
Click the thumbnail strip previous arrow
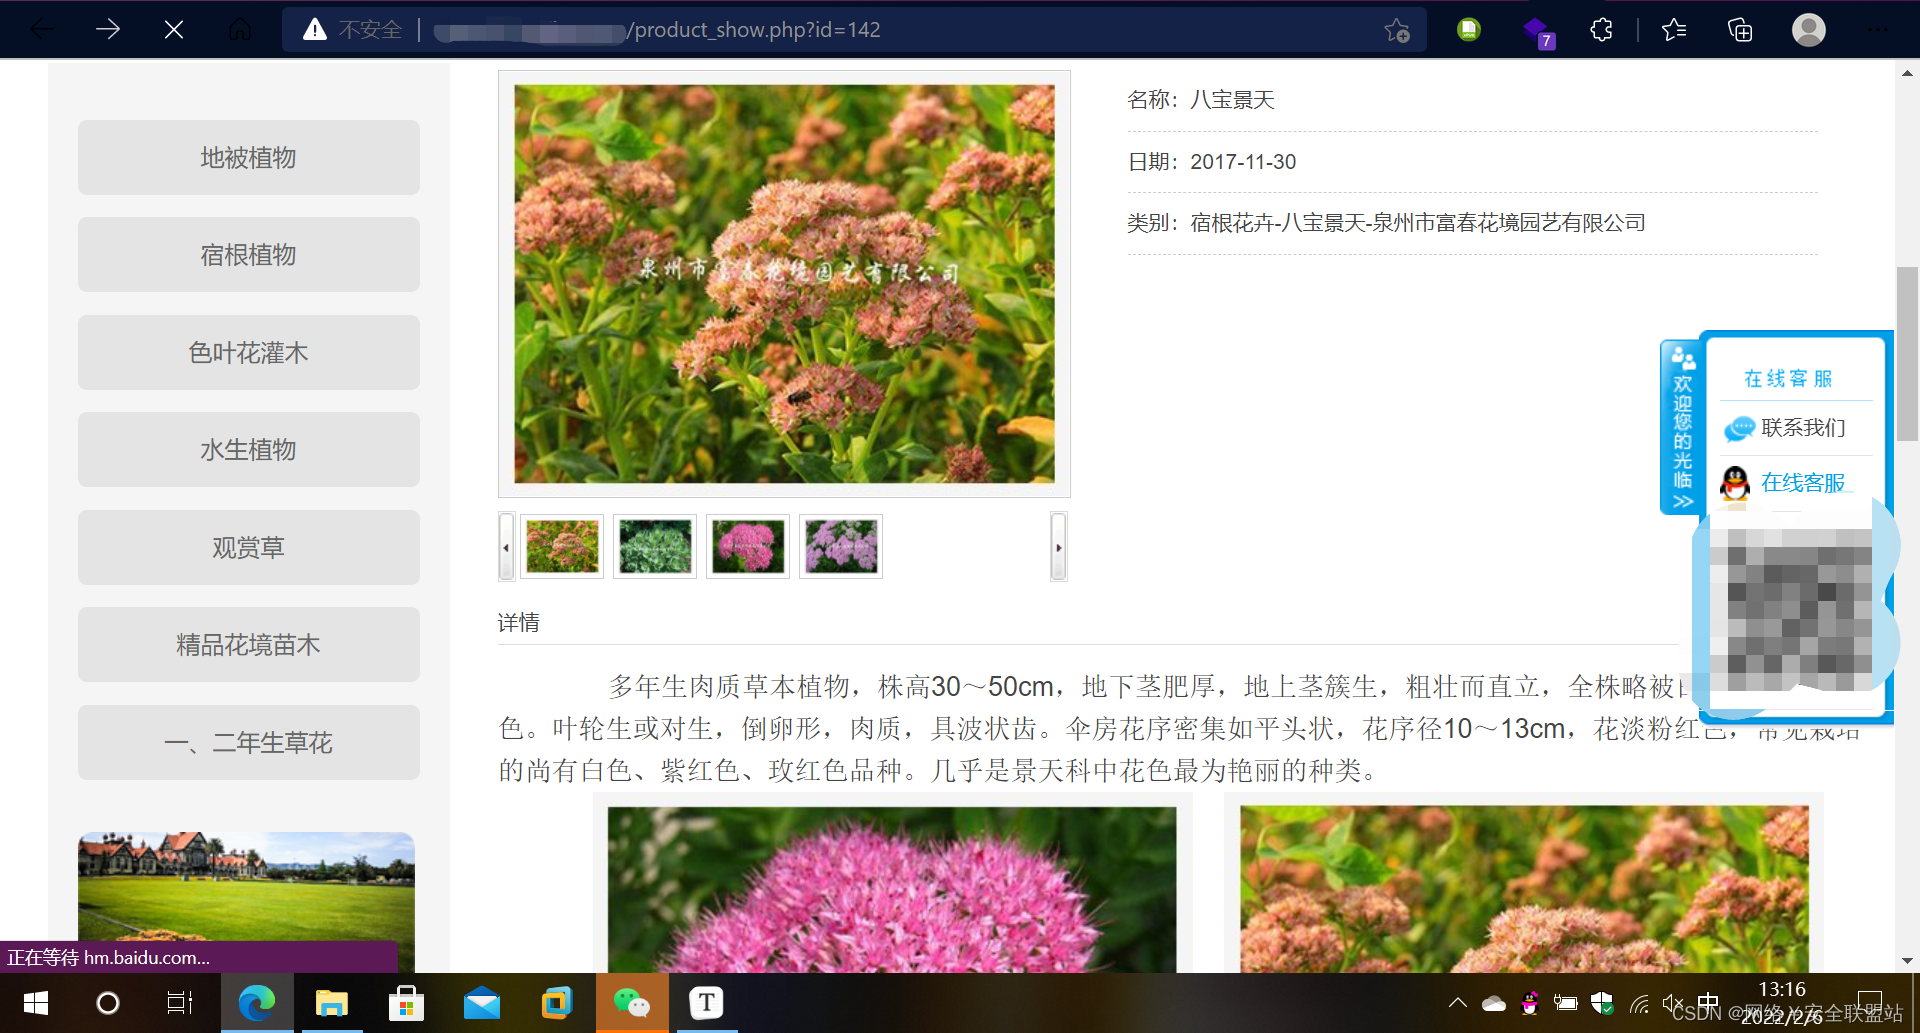[x=506, y=546]
